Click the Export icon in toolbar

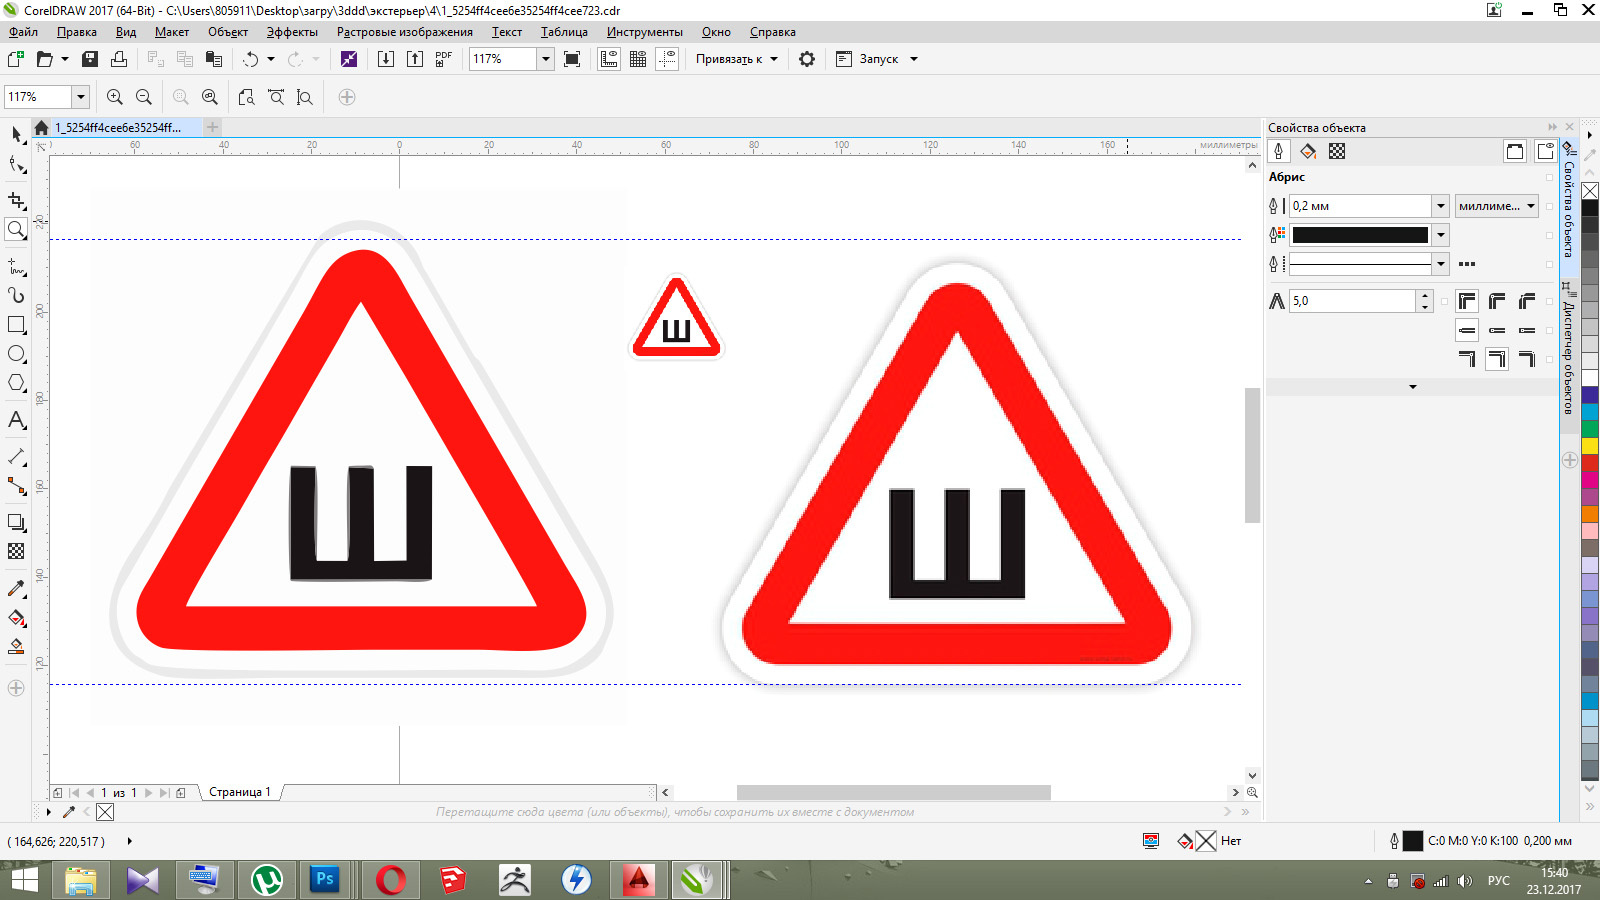pyautogui.click(x=415, y=59)
